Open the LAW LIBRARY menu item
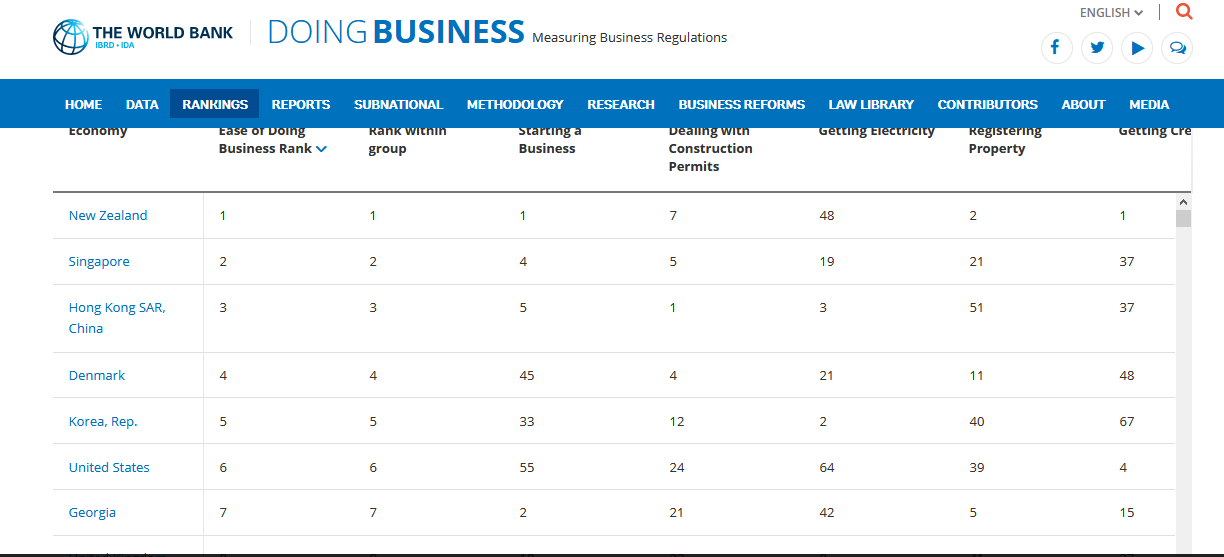This screenshot has height=557, width=1224. point(871,104)
